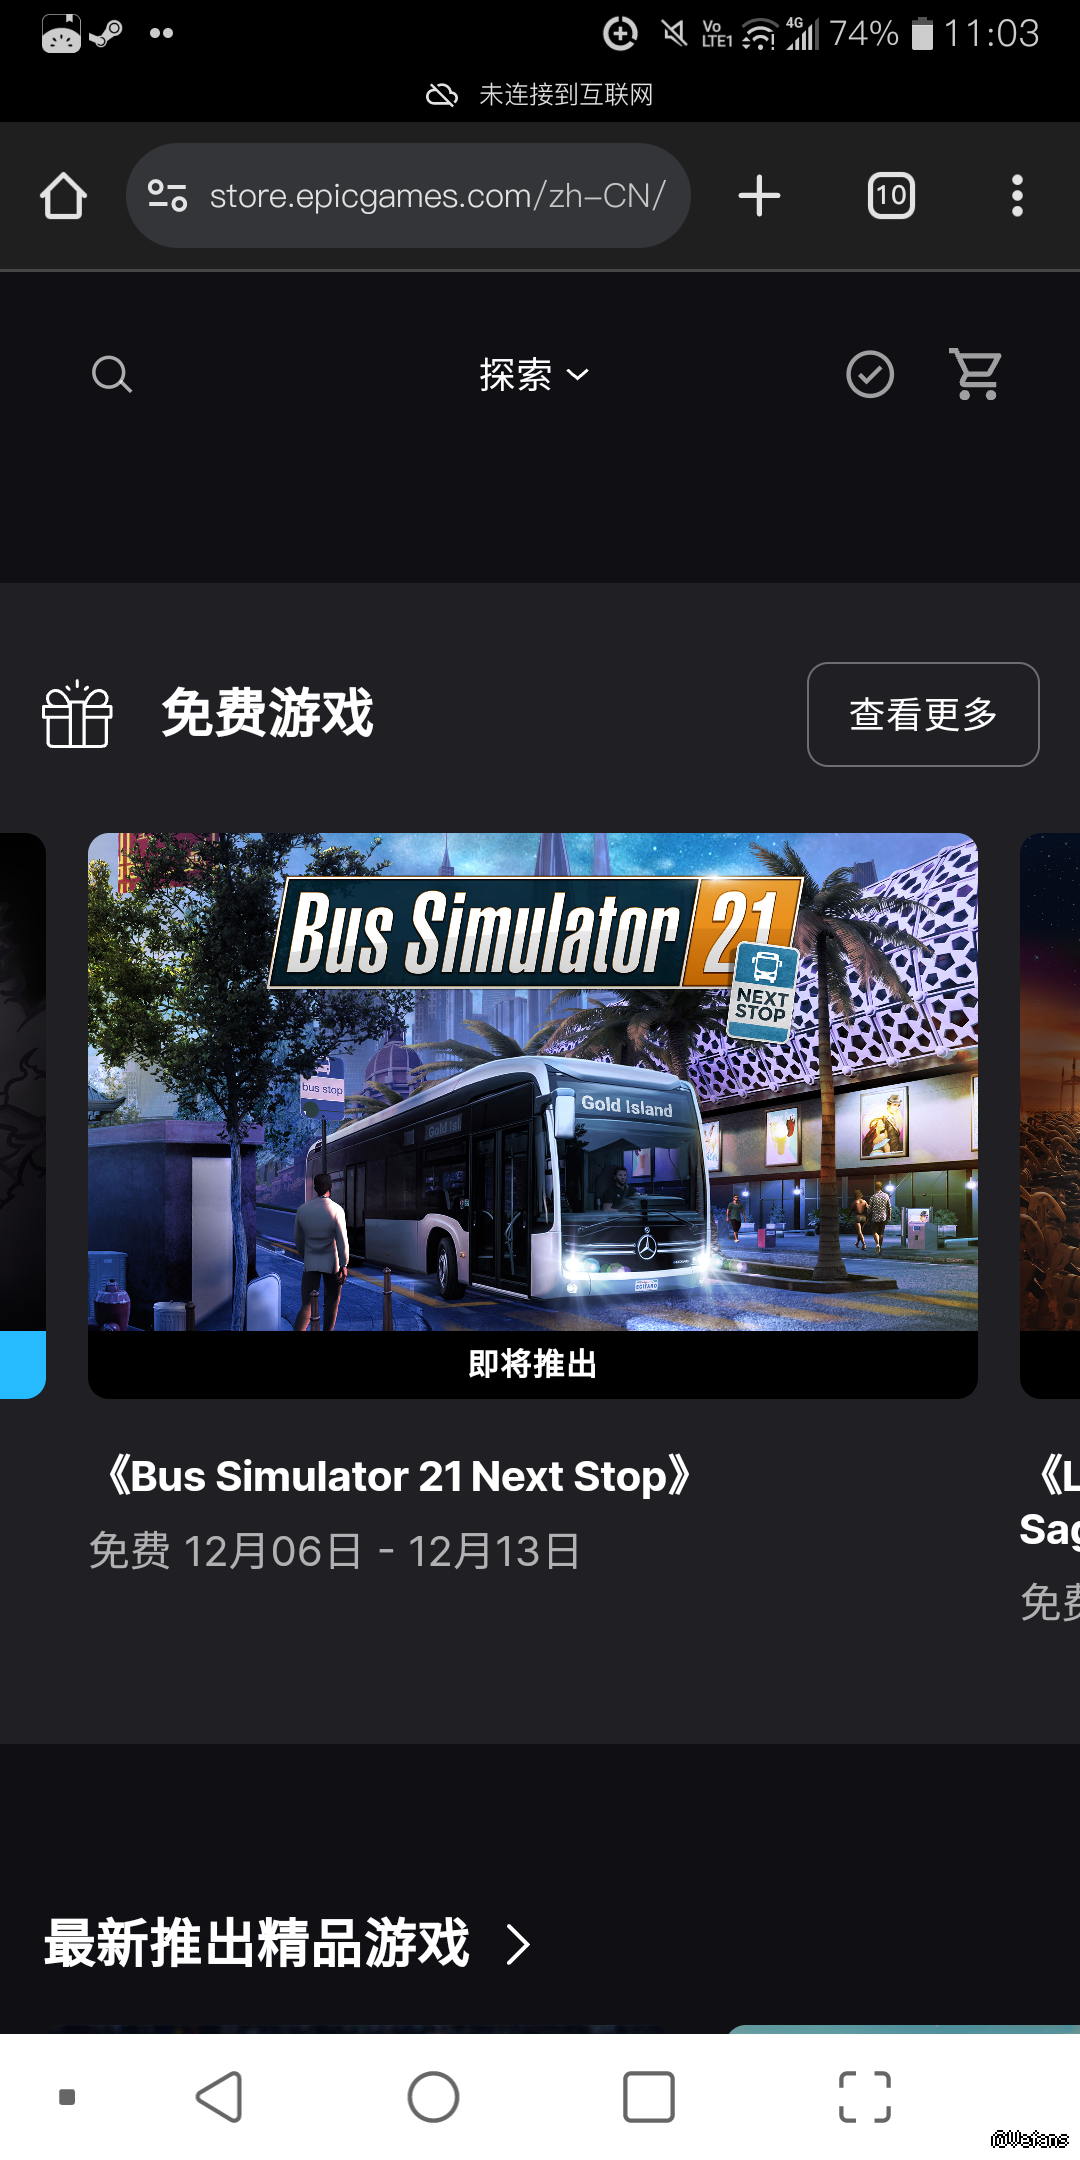Open browser three-dot menu
1080x2160 pixels.
[1017, 196]
